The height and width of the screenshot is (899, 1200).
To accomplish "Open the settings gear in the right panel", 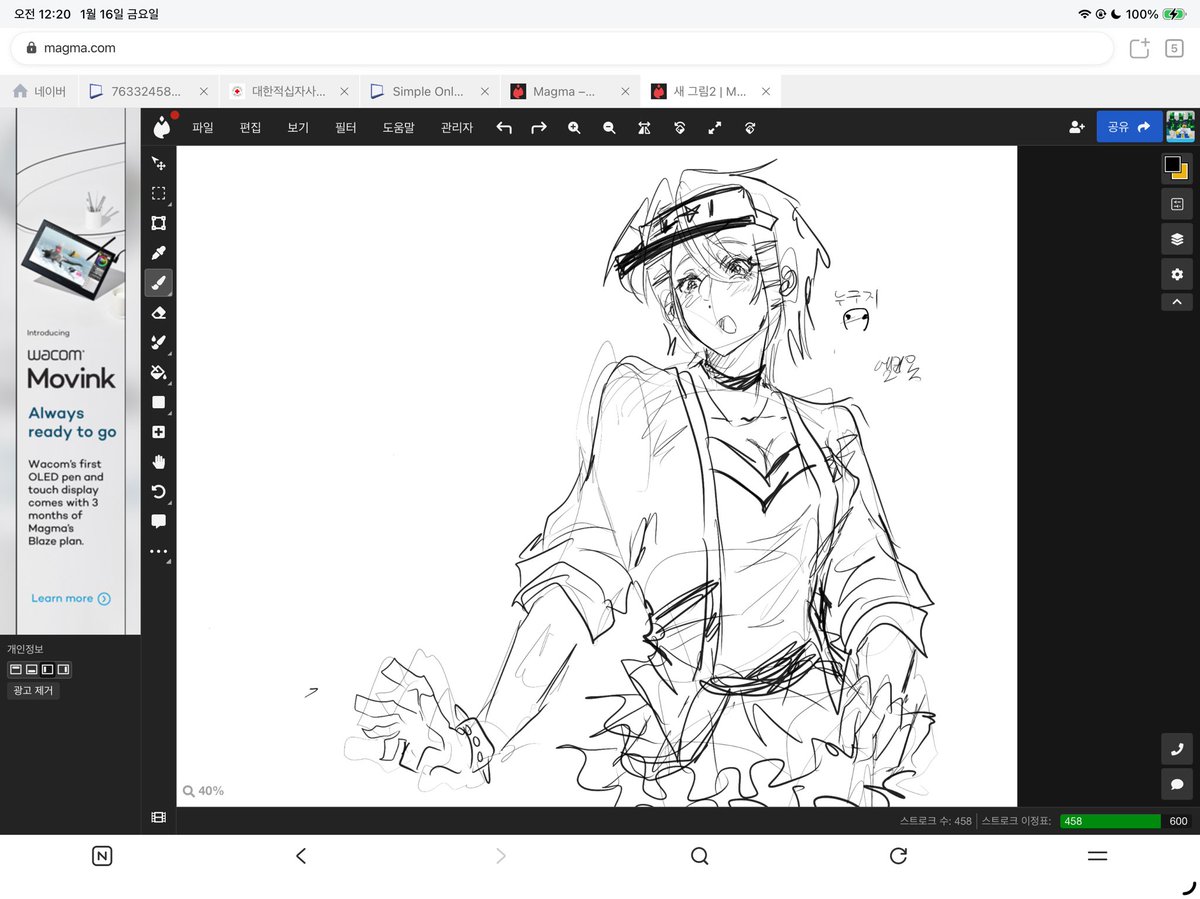I will point(1176,274).
